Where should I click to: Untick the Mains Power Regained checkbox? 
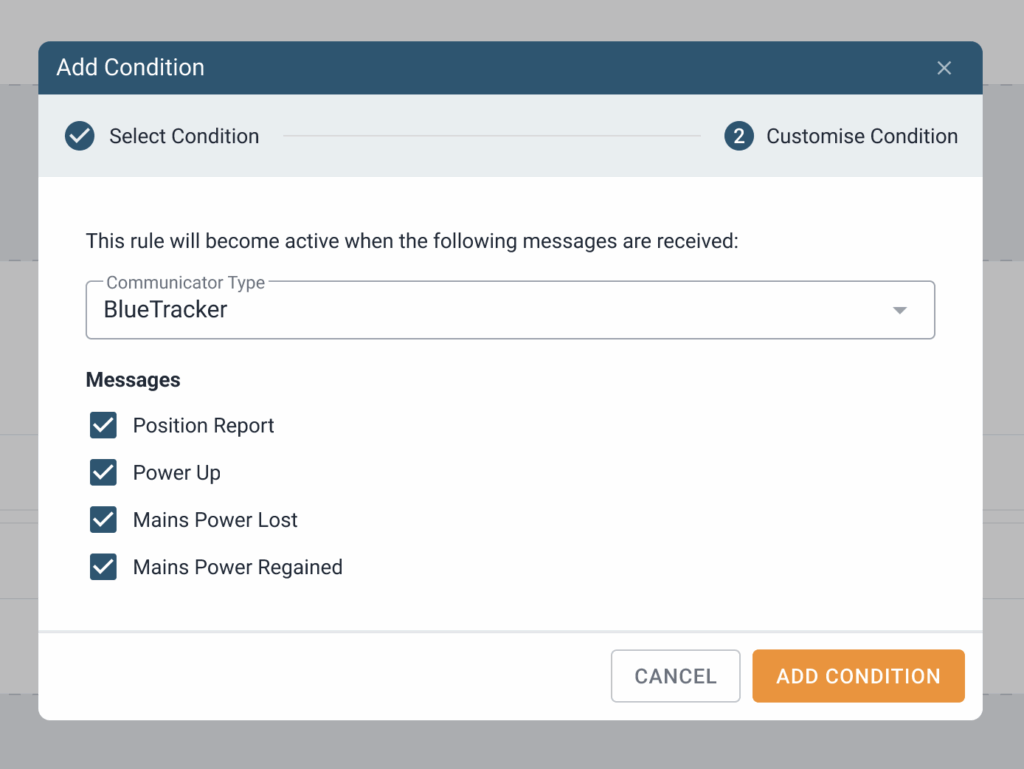pyautogui.click(x=104, y=567)
